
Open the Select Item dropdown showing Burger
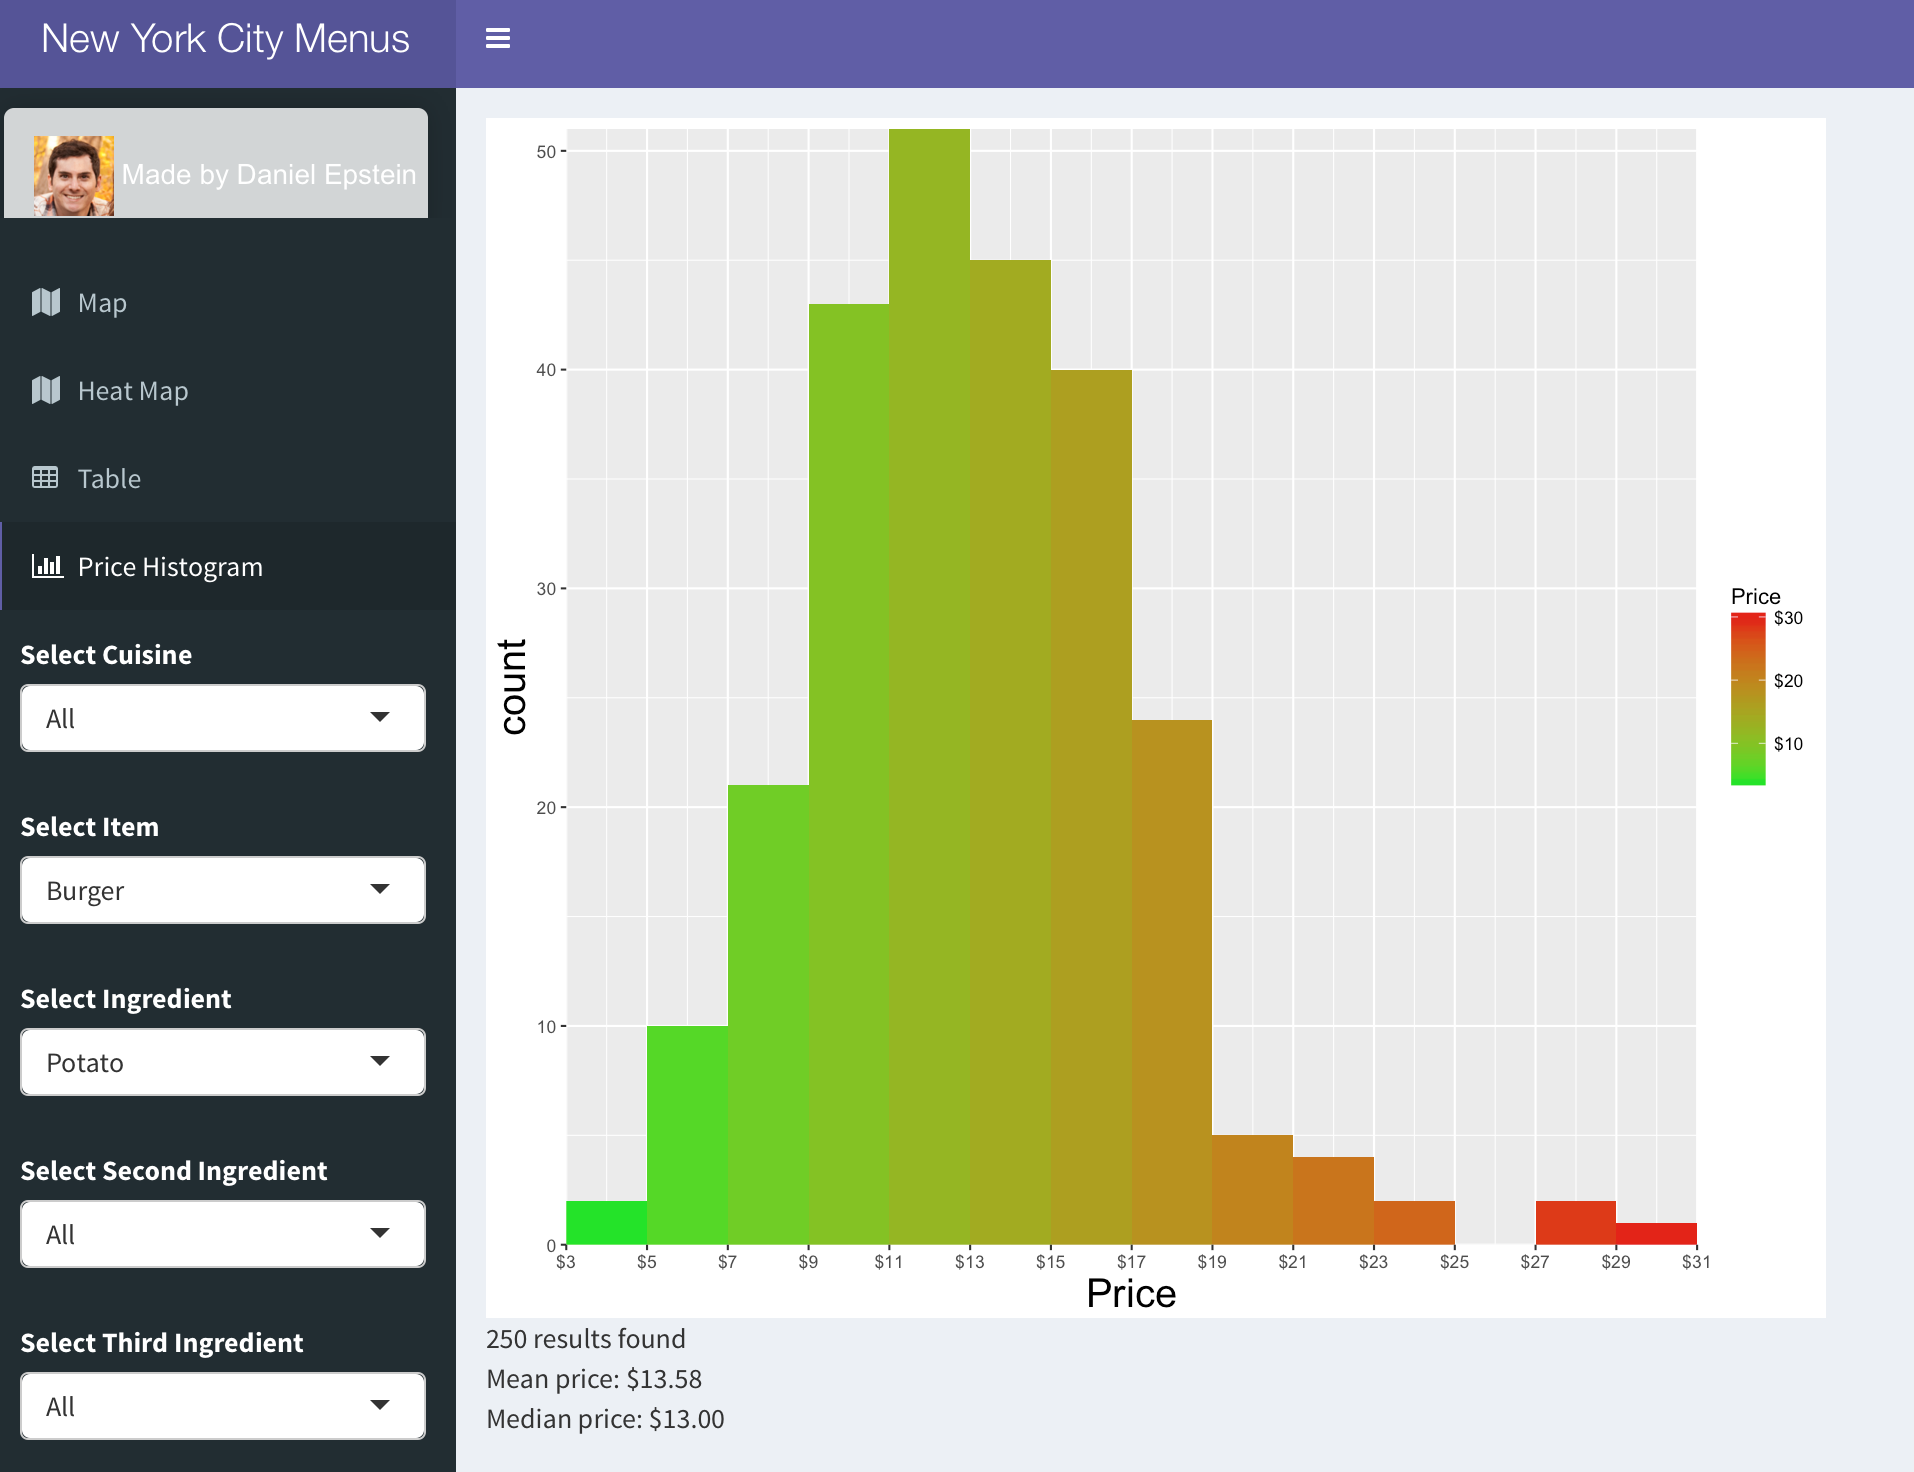tap(223, 890)
